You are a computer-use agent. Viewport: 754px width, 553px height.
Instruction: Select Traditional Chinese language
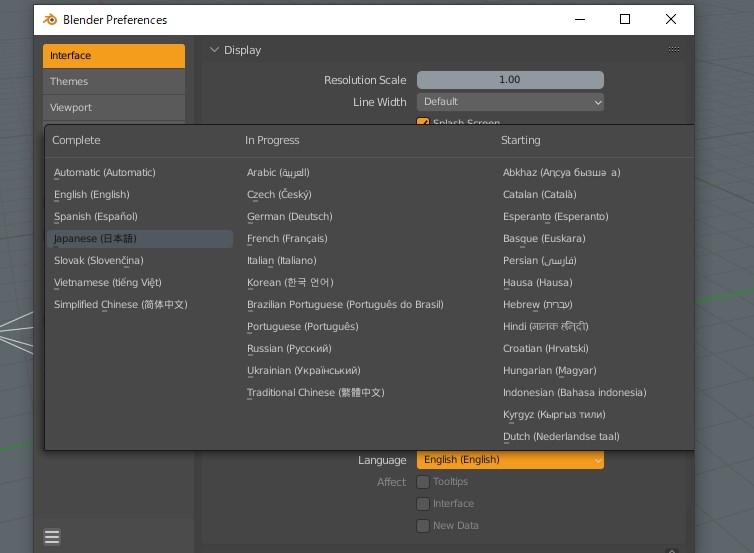point(315,393)
